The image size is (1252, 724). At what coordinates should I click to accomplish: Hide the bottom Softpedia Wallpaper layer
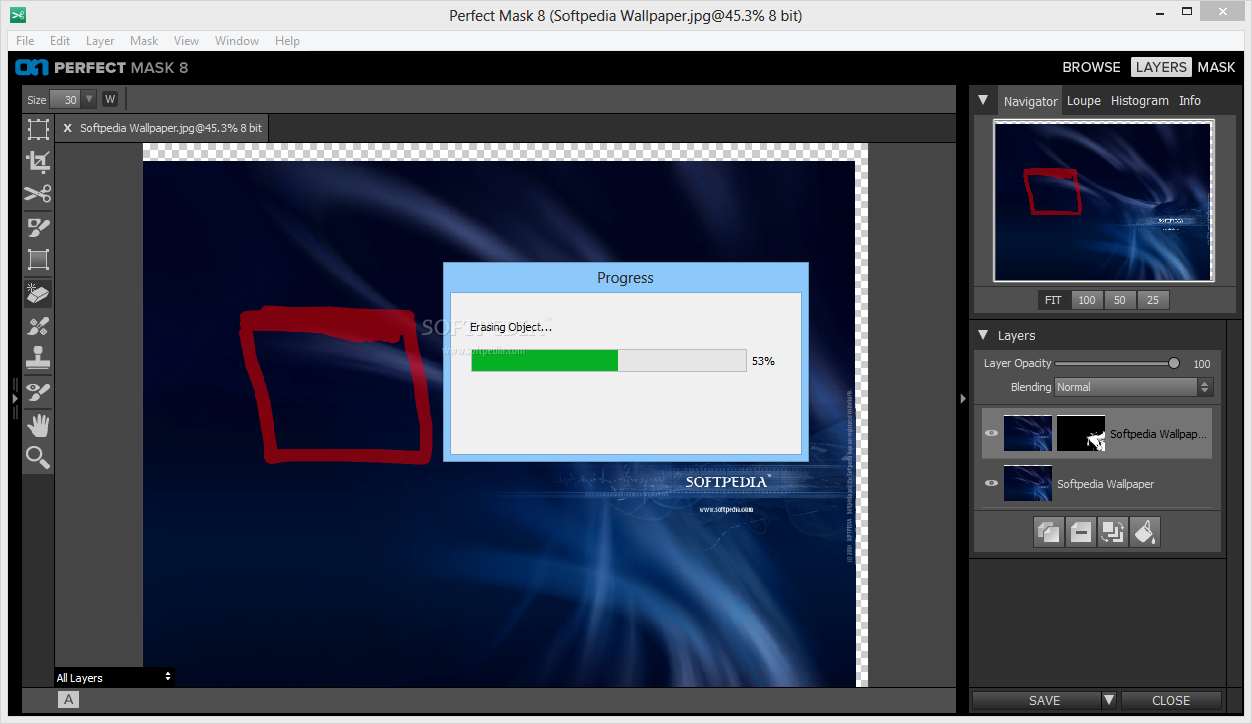click(x=991, y=483)
